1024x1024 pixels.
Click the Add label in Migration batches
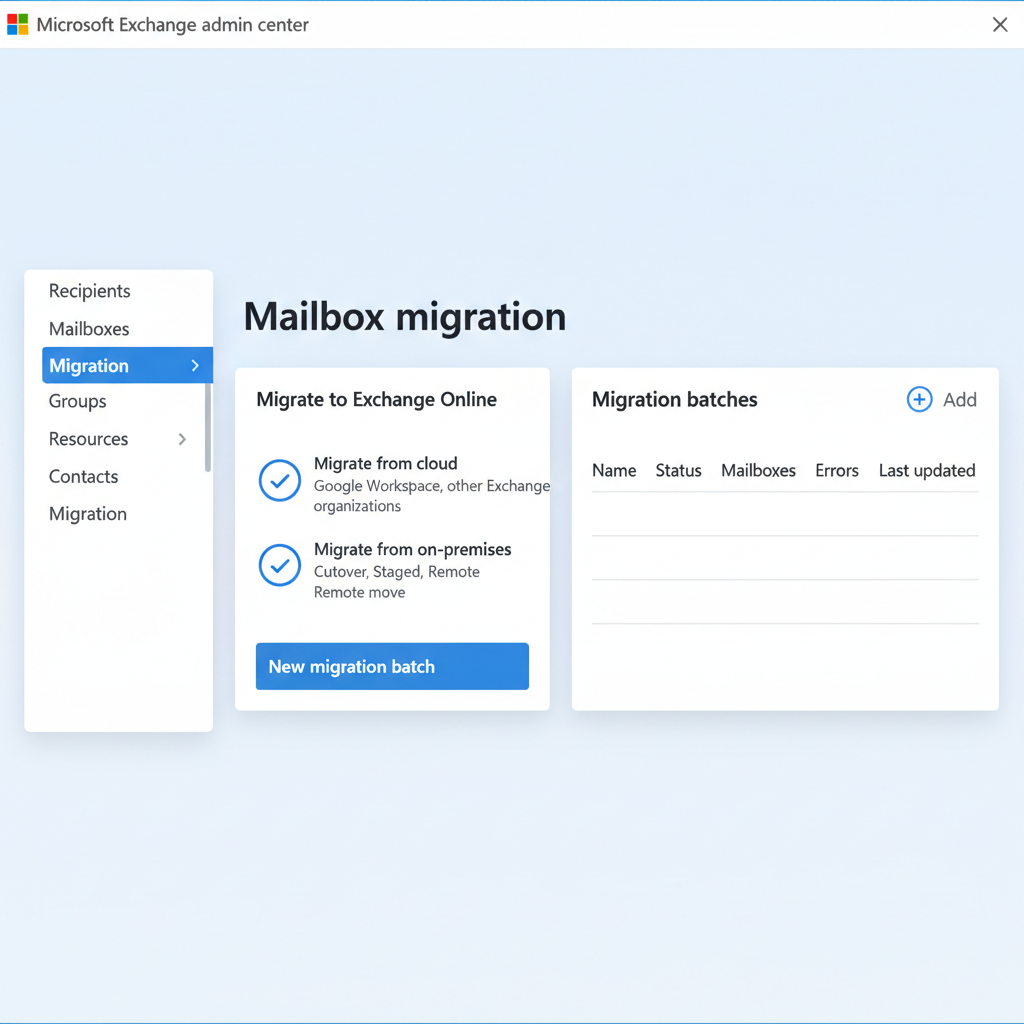click(x=959, y=400)
